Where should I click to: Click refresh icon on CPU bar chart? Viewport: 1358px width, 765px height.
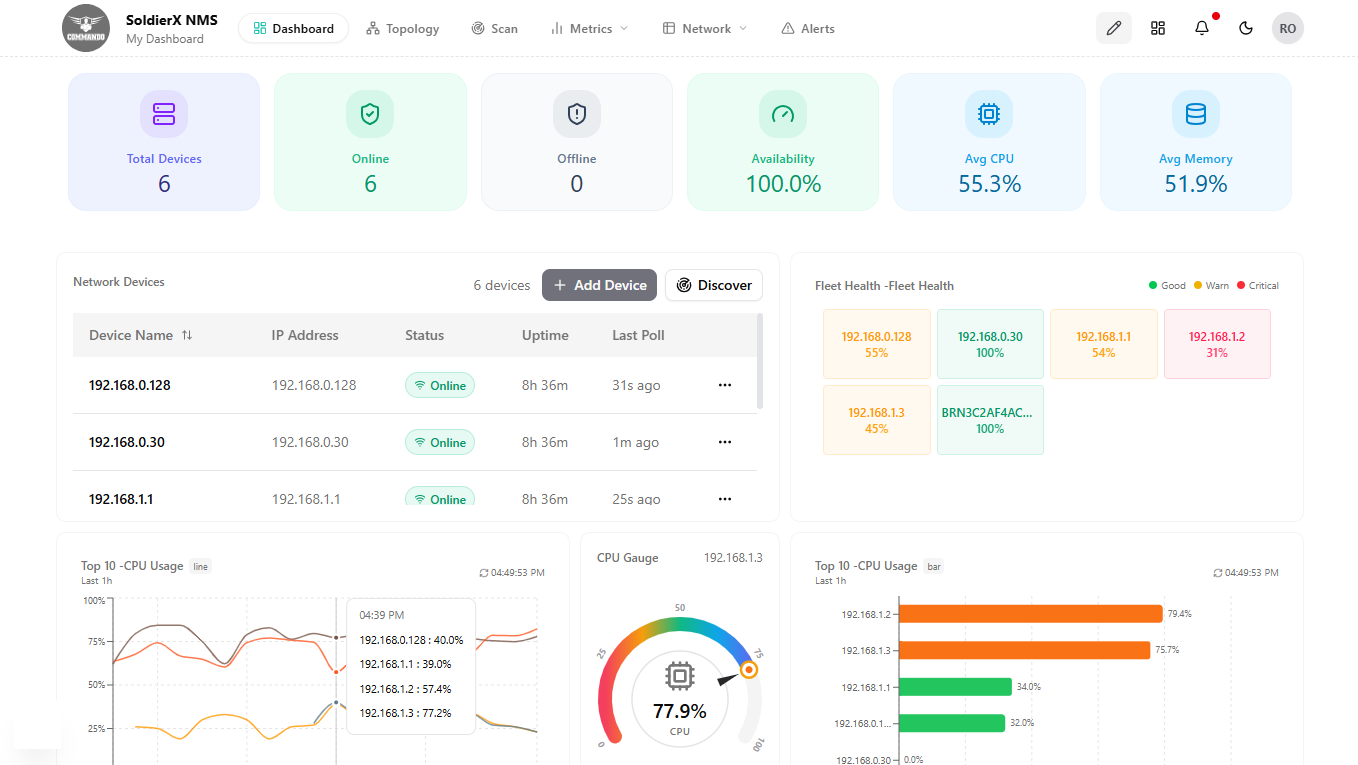(x=1218, y=573)
